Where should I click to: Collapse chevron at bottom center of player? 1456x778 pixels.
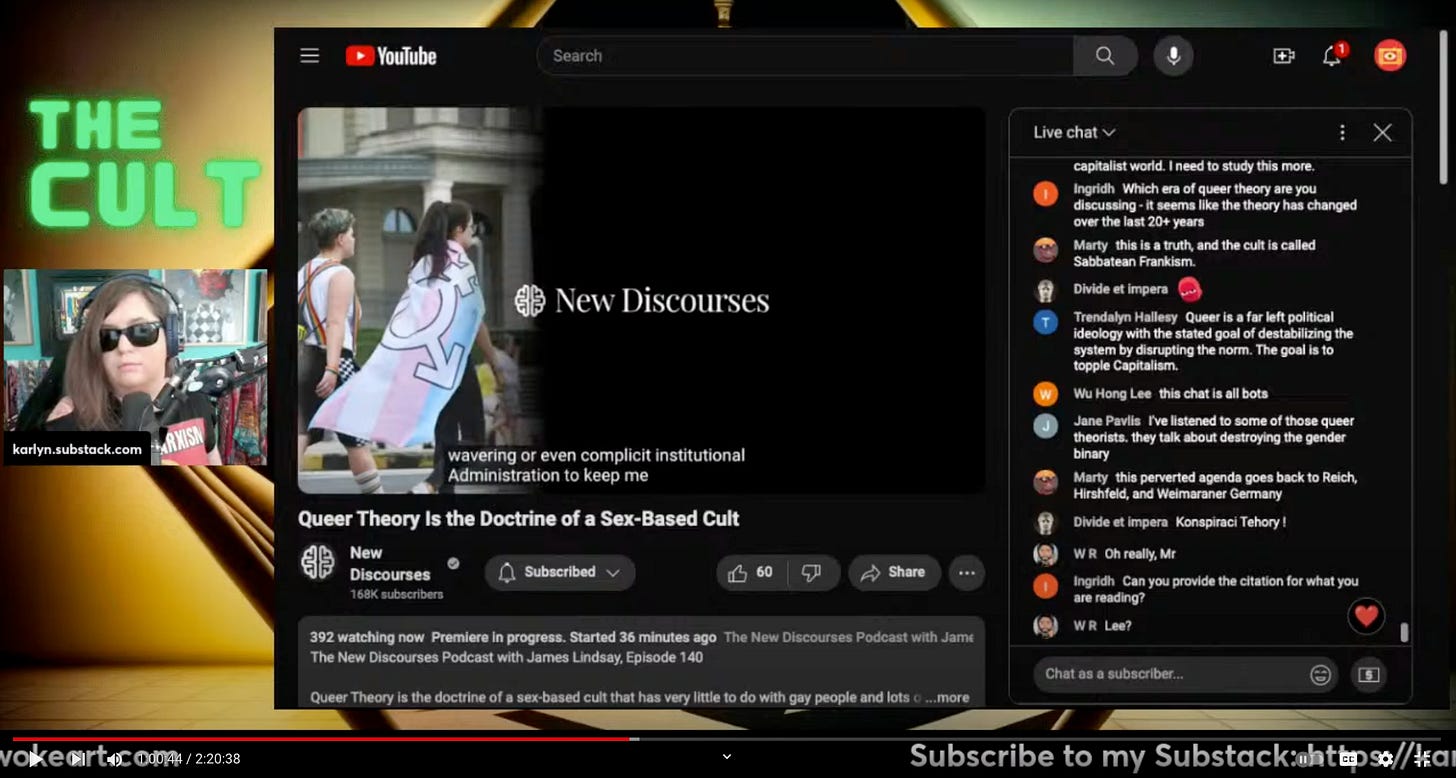727,757
